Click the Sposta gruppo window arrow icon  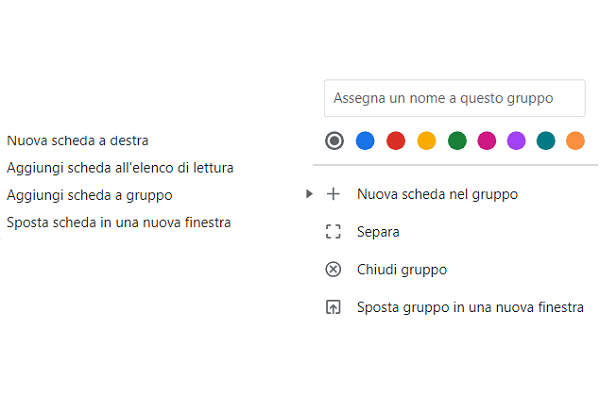[x=334, y=308]
